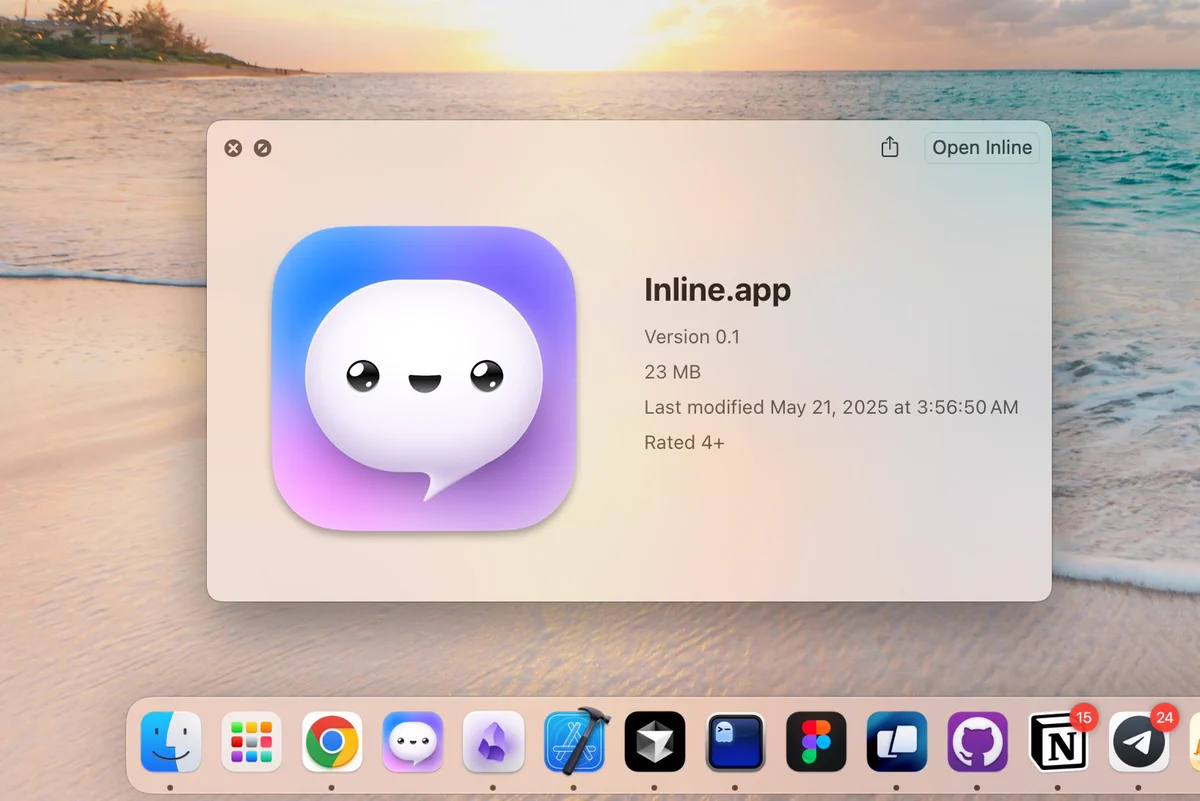Click the Version 0.1 text

692,336
